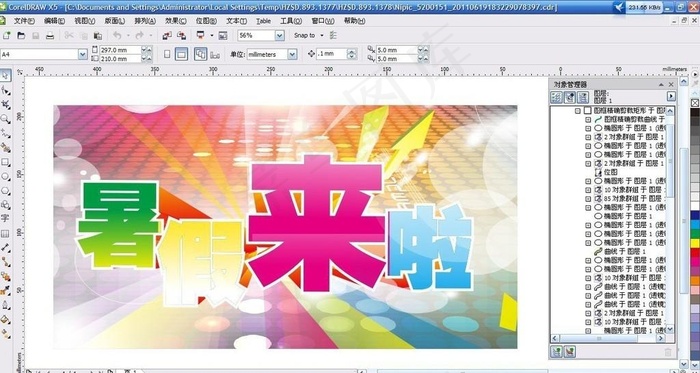Toggle Show Object Properties in Object Manager
Image resolution: width=700 pixels, height=373 pixels.
[556, 97]
